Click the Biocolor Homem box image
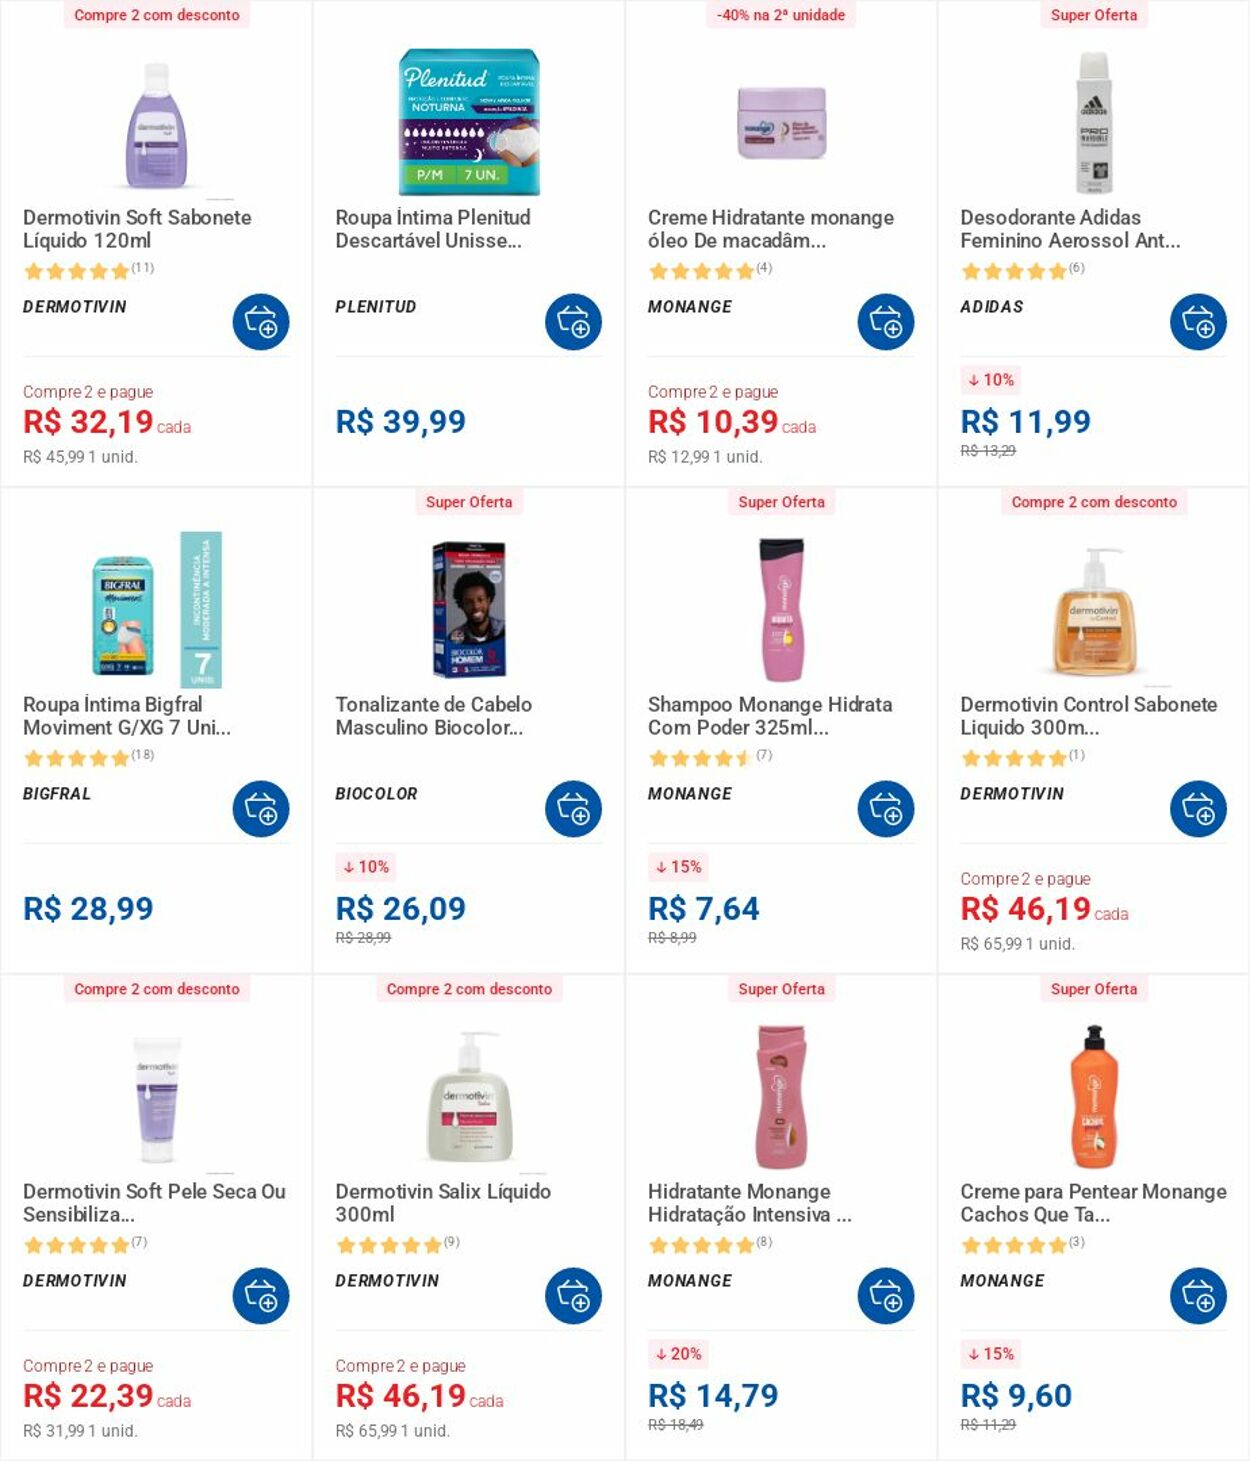1250x1461 pixels. (469, 609)
